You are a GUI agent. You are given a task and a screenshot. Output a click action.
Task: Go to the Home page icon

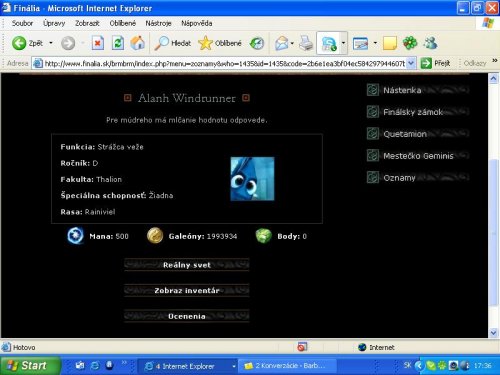(138, 43)
